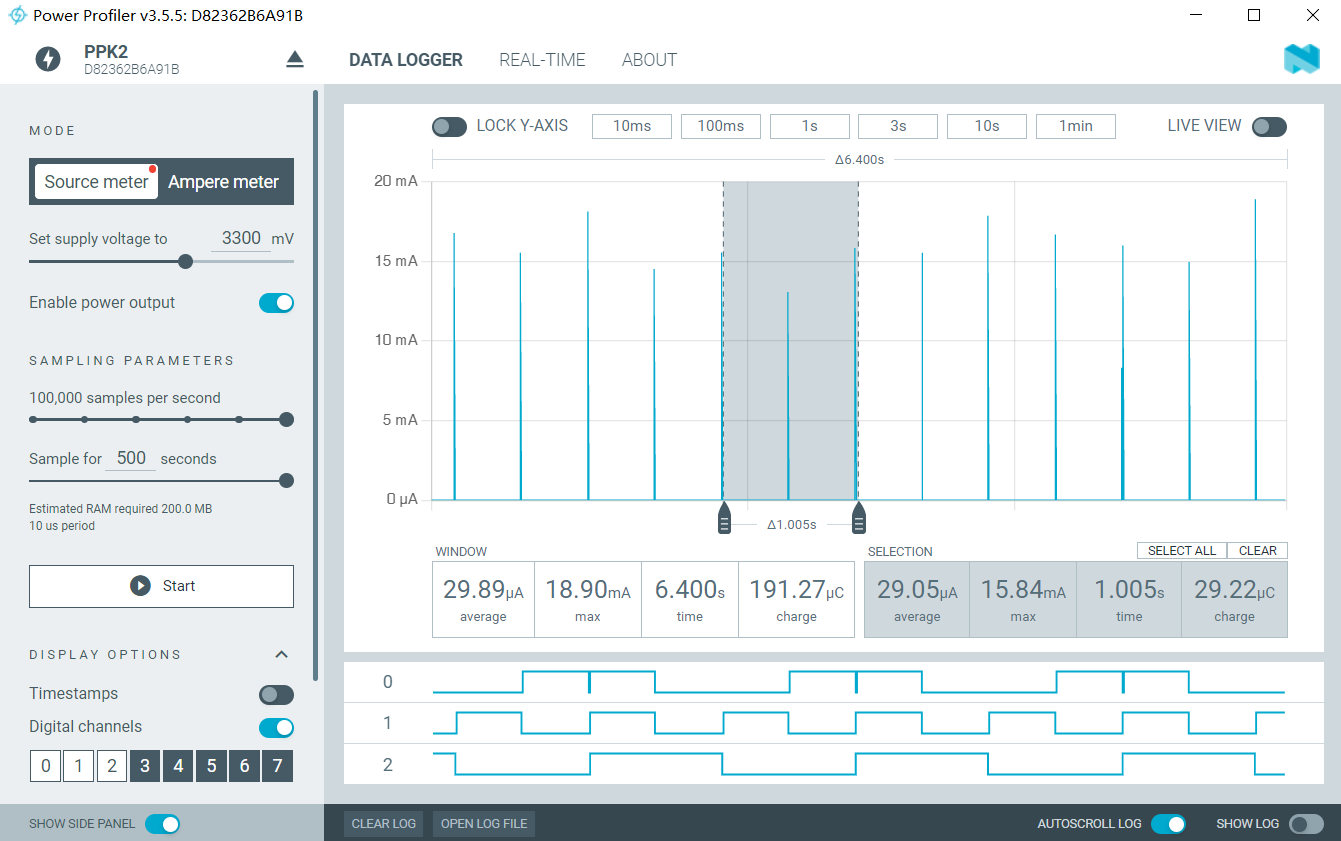Click the supply voltage input field
Screen dimensions: 1341x841
[x=241, y=239]
